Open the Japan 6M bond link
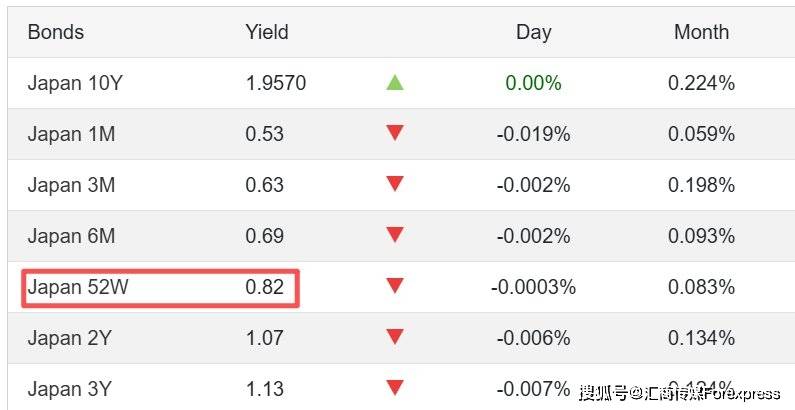This screenshot has height=410, width=795. pos(71,236)
